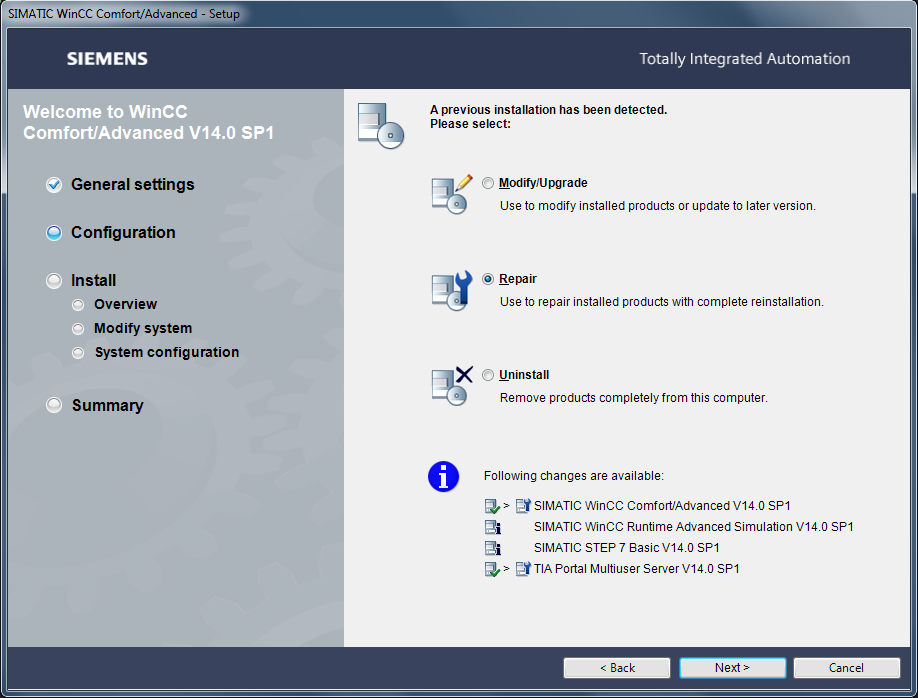Image resolution: width=918 pixels, height=698 pixels.
Task: Open the Configuration step label
Action: (x=123, y=232)
